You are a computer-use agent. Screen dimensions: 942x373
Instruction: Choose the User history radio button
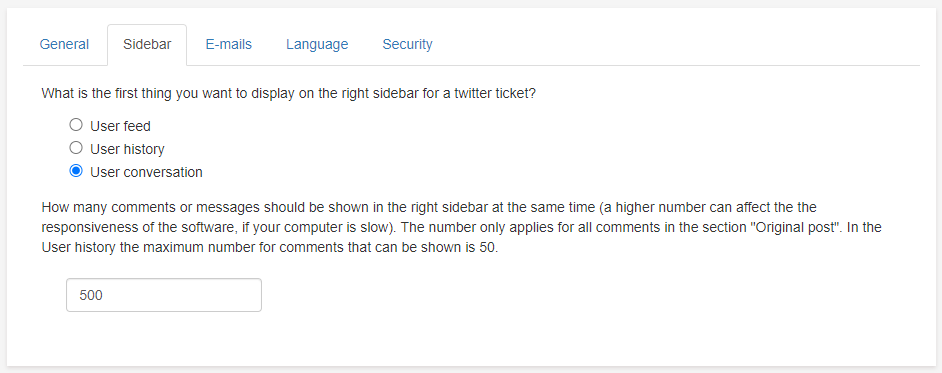pyautogui.click(x=76, y=148)
